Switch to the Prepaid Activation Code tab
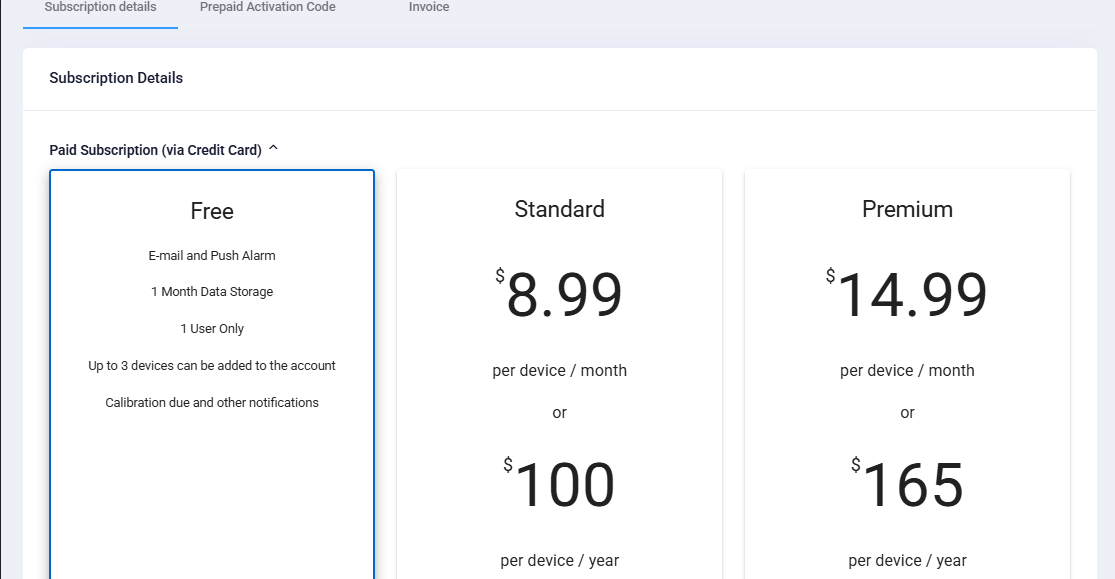The width and height of the screenshot is (1115, 579). [x=267, y=7]
